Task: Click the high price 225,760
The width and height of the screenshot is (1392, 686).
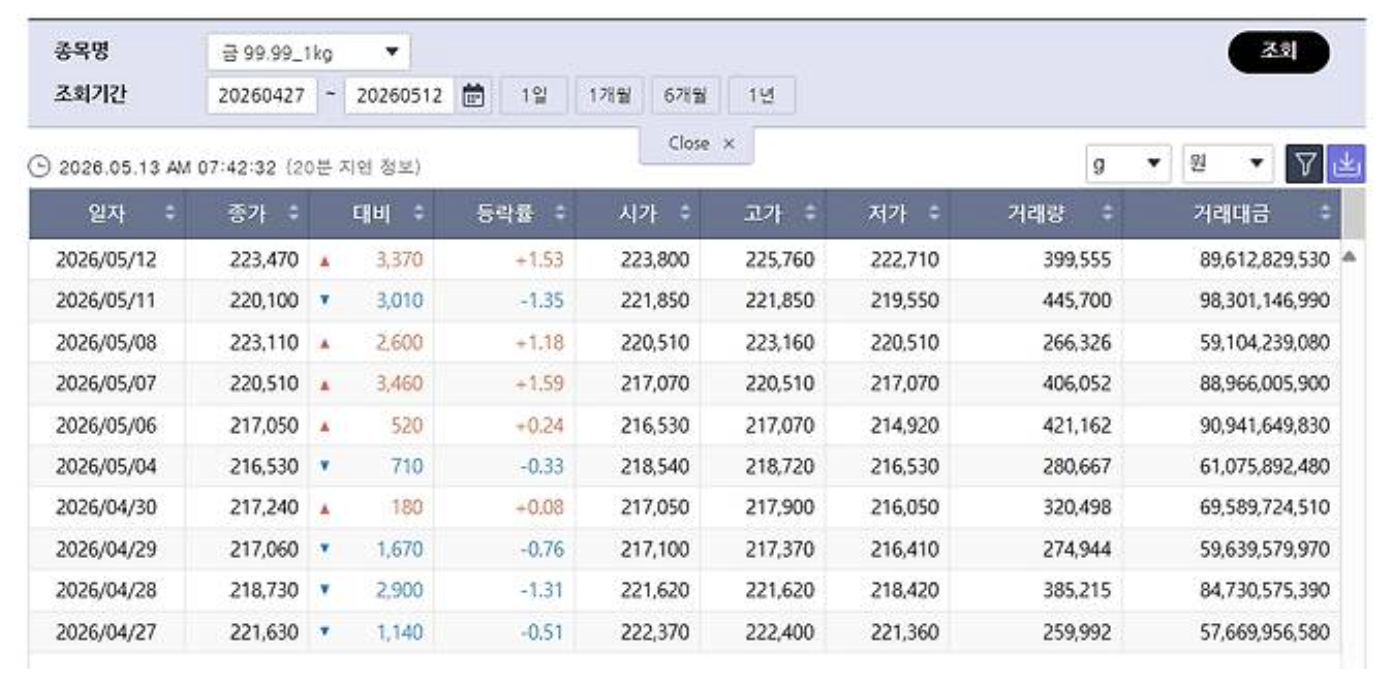Action: tap(780, 261)
